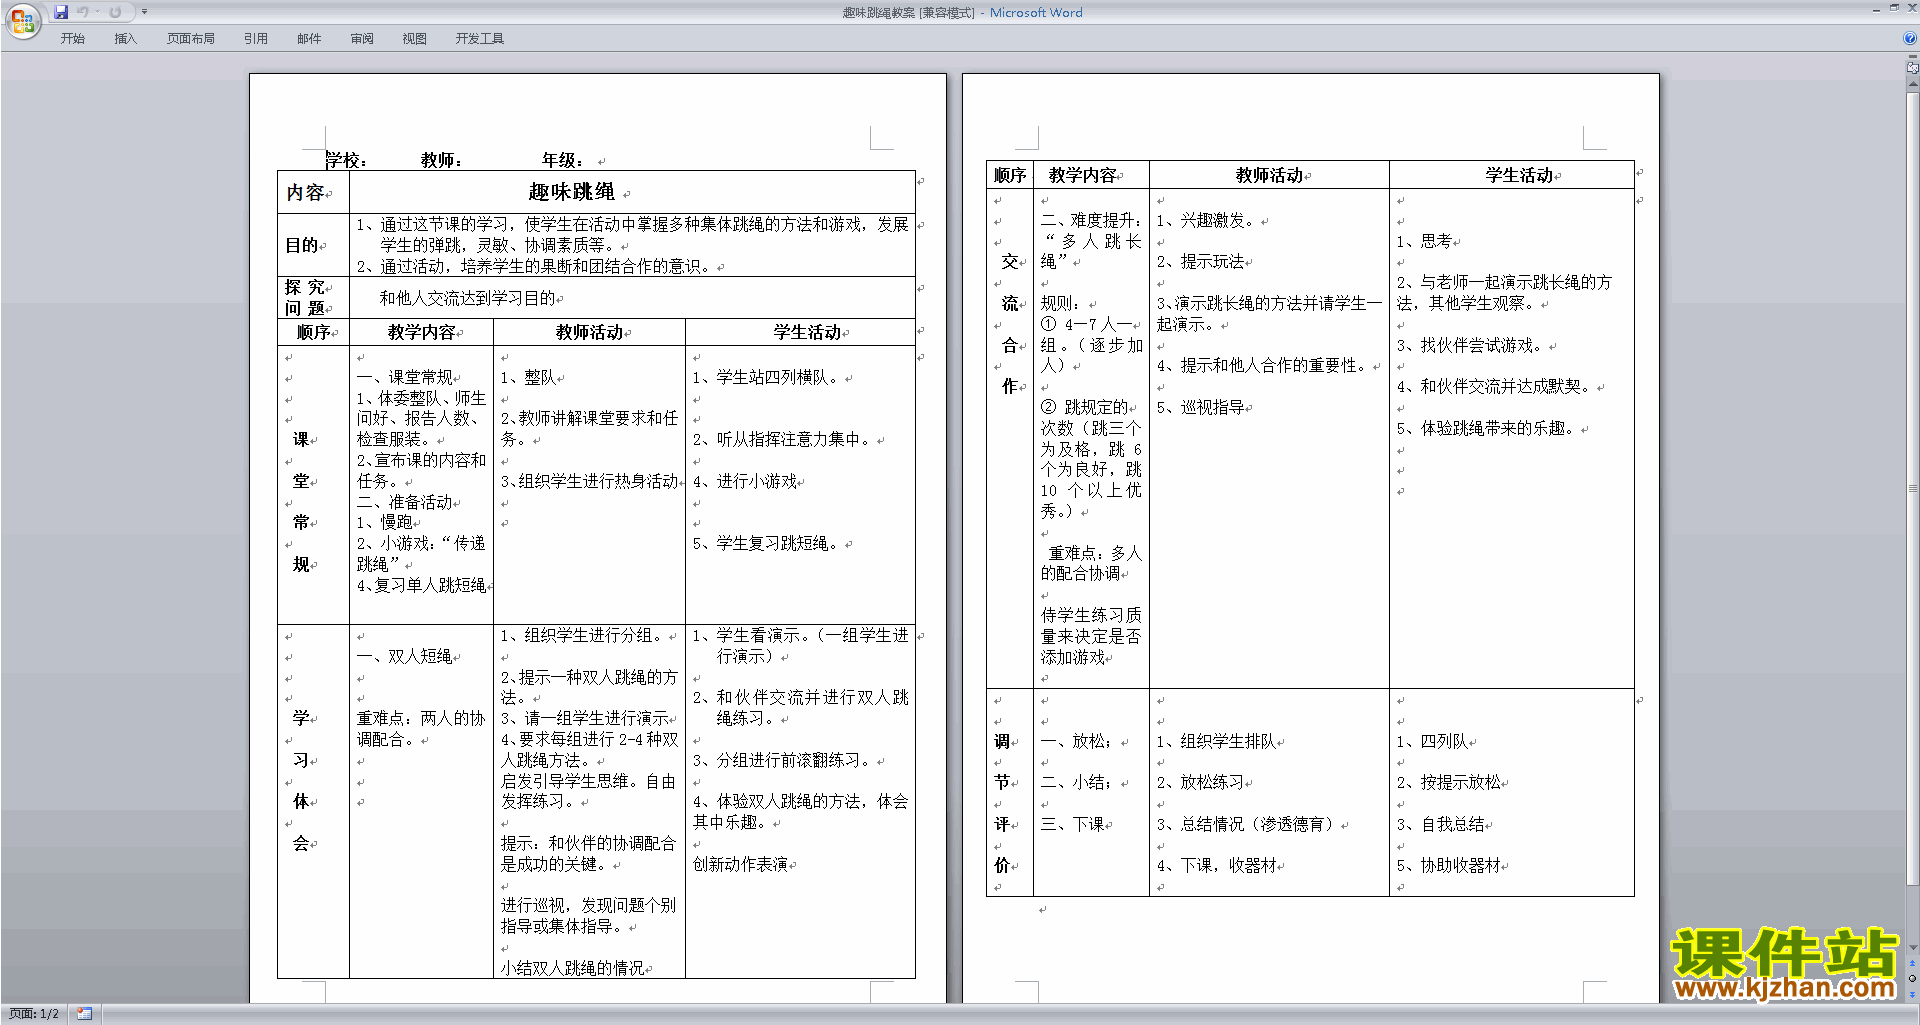Click the text 1、兴趣激发。 on page two
The width and height of the screenshot is (1920, 1025).
click(1208, 220)
